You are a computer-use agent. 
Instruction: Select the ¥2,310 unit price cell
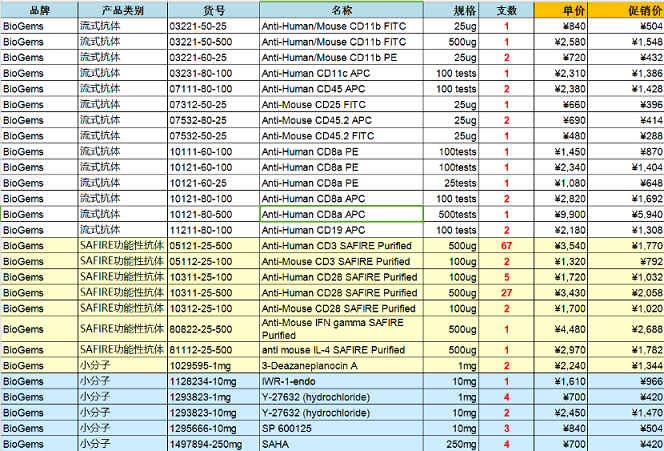[x=561, y=73]
